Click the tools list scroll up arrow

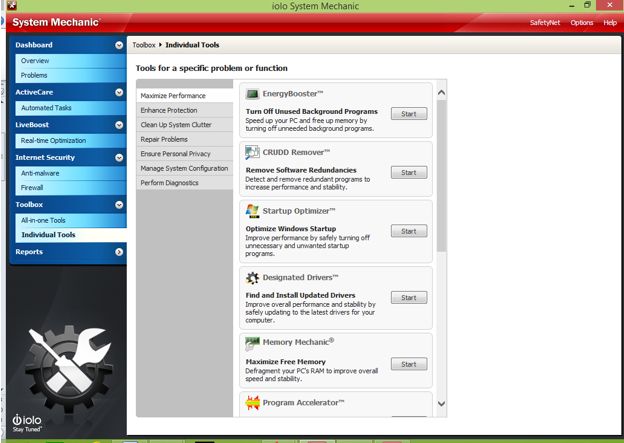[x=441, y=93]
